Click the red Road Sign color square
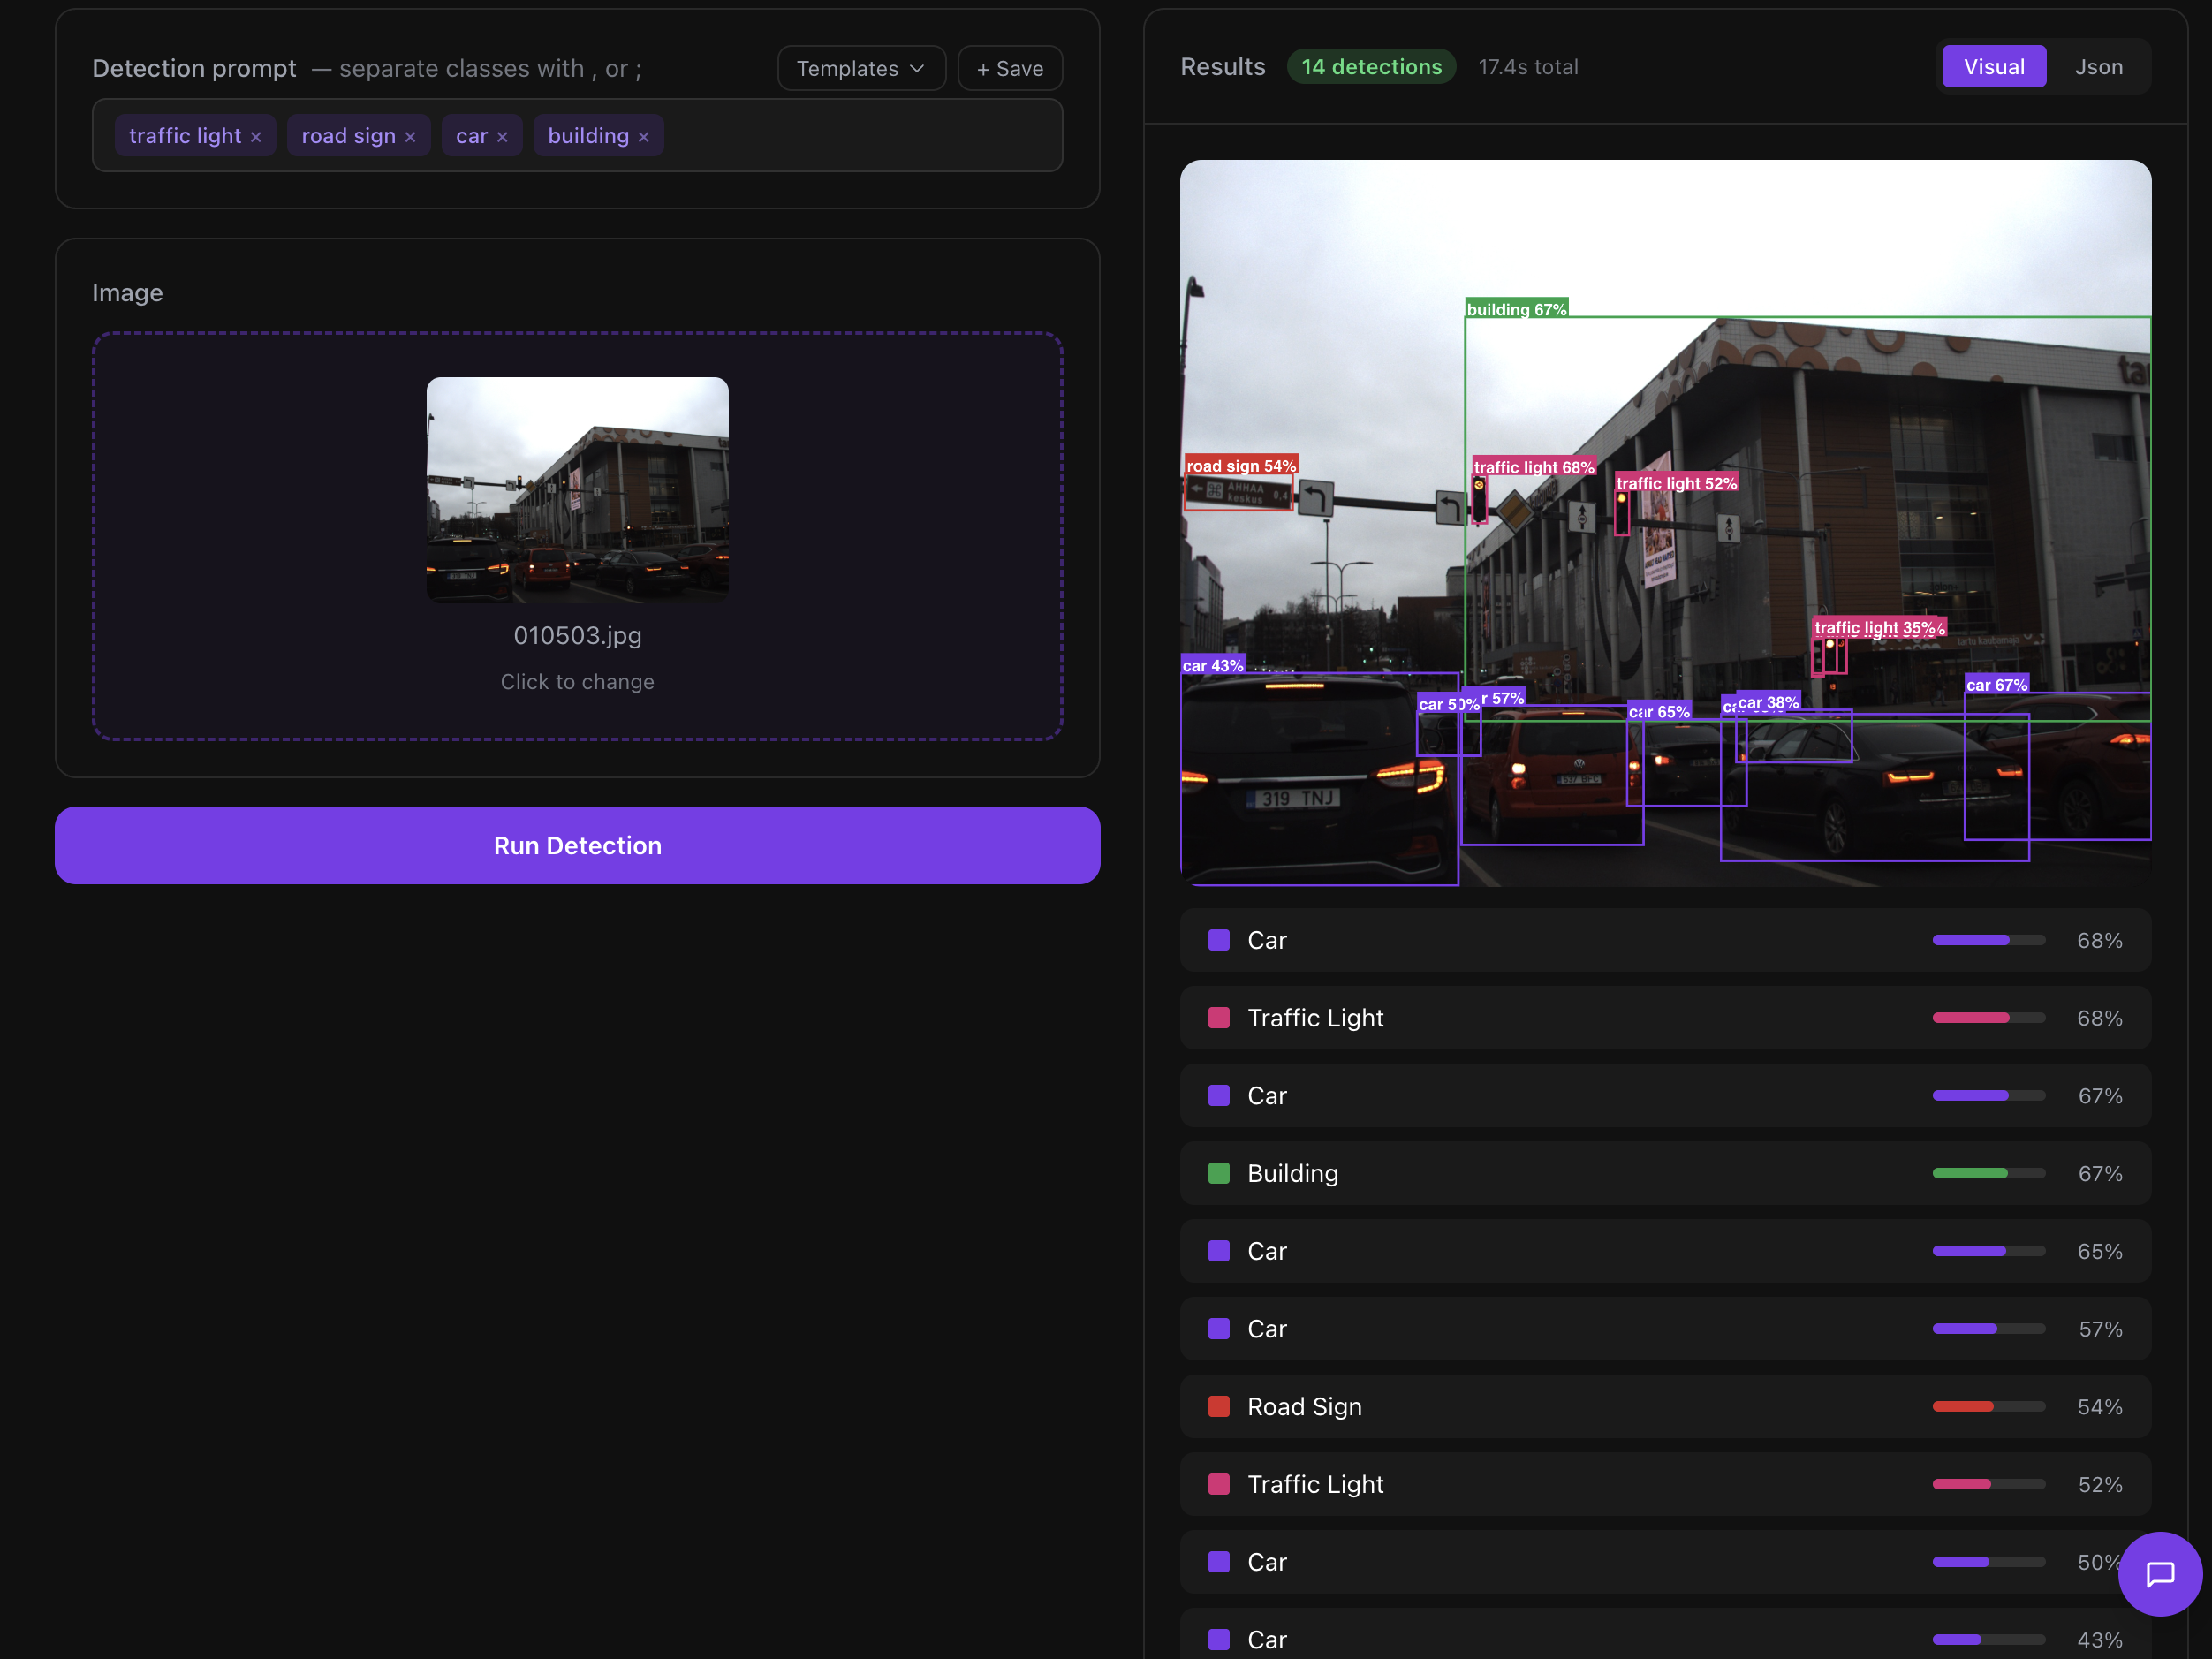 1218,1406
